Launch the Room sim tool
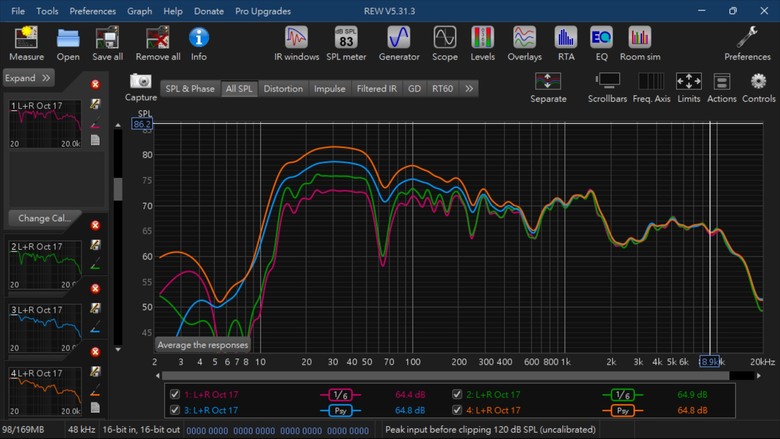Image resolution: width=780 pixels, height=439 pixels. point(640,44)
